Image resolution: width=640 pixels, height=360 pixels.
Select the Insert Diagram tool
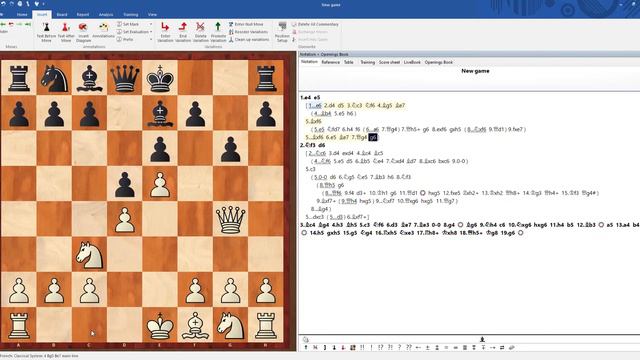click(83, 32)
